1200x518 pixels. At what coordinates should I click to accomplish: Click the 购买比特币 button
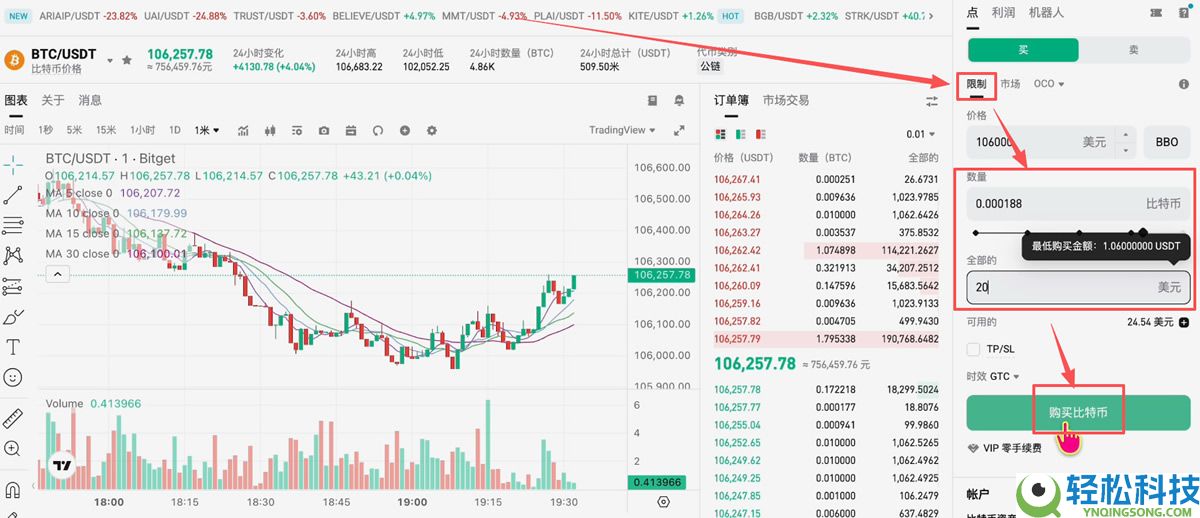point(1078,412)
